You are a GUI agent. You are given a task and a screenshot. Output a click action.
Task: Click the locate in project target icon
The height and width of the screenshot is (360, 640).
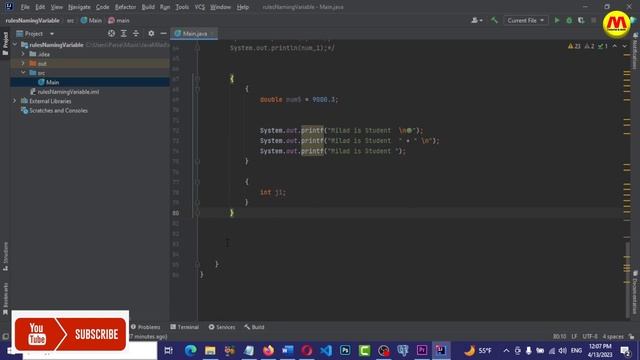(111, 33)
